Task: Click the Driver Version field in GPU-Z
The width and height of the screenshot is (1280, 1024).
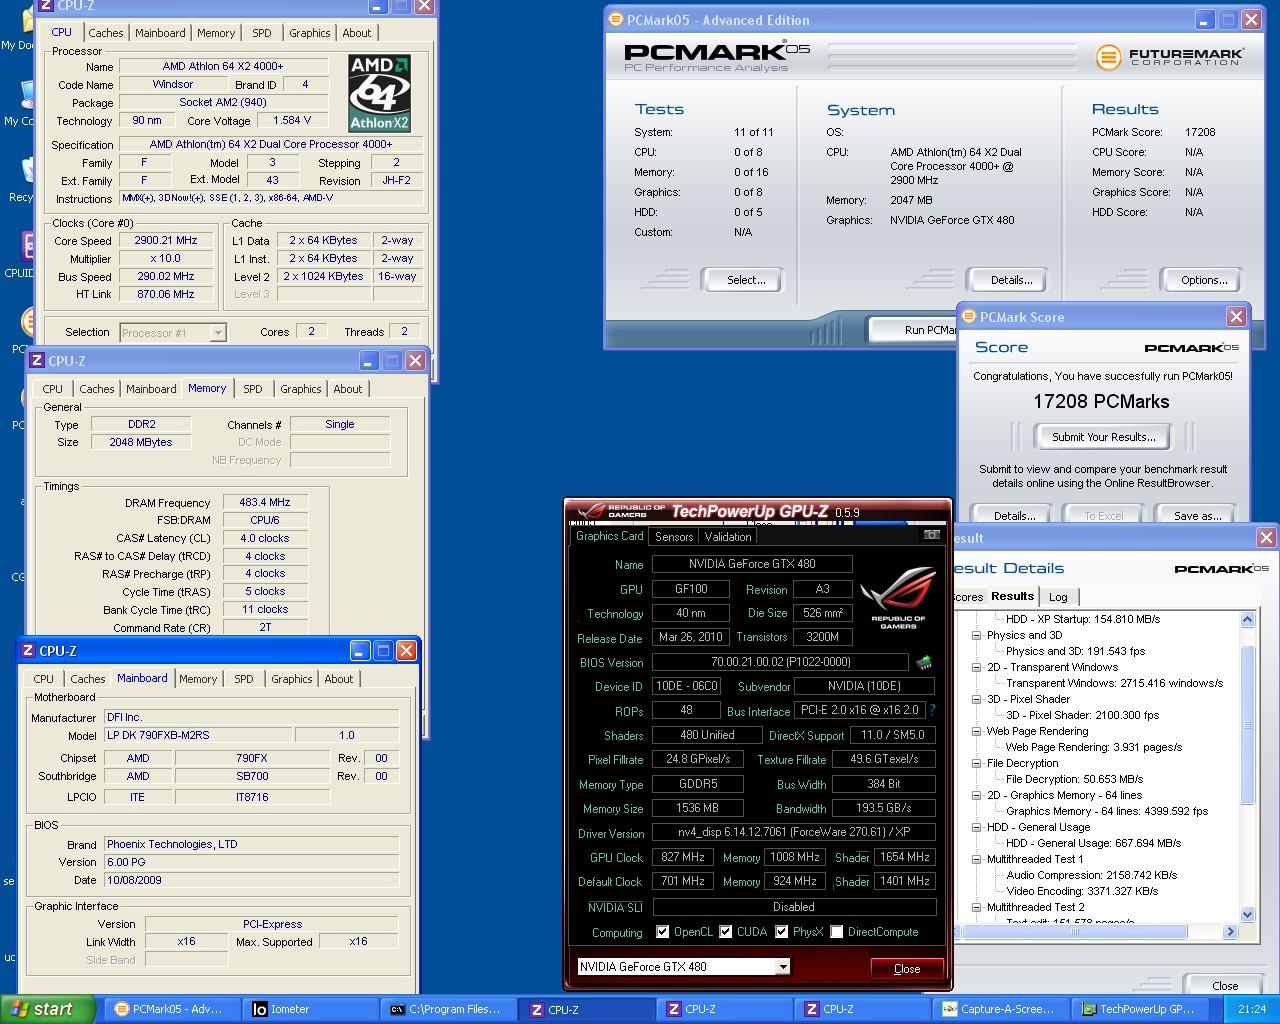Action: pos(794,832)
